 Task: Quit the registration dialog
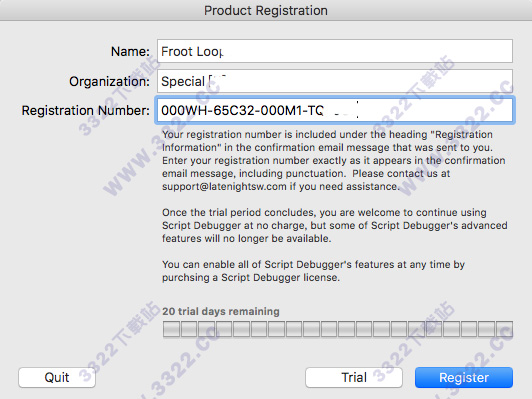[x=57, y=377]
